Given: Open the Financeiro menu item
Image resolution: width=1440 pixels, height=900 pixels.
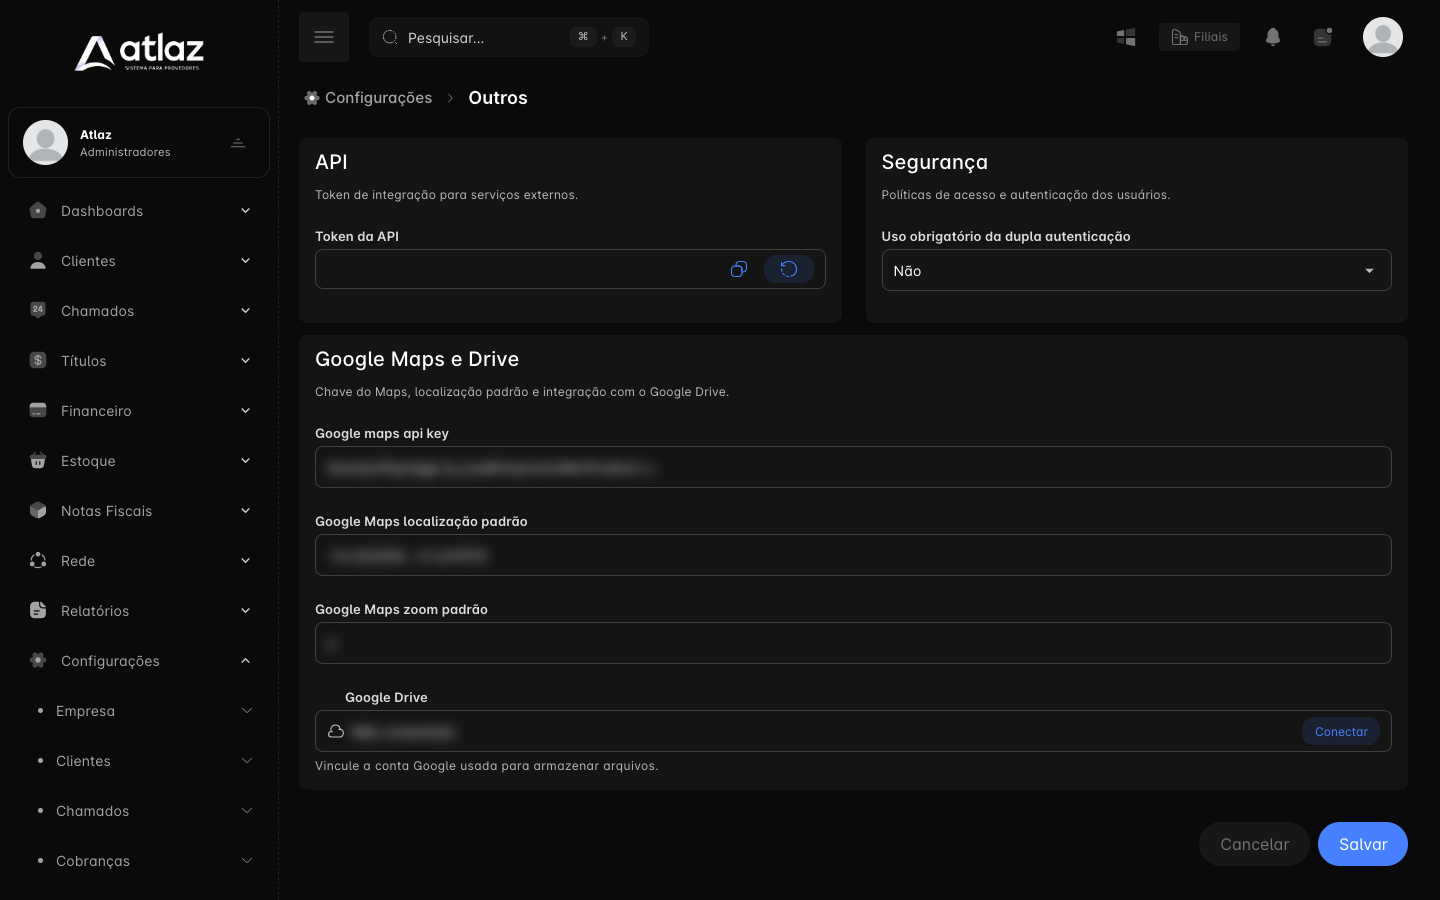Looking at the screenshot, I should [139, 411].
